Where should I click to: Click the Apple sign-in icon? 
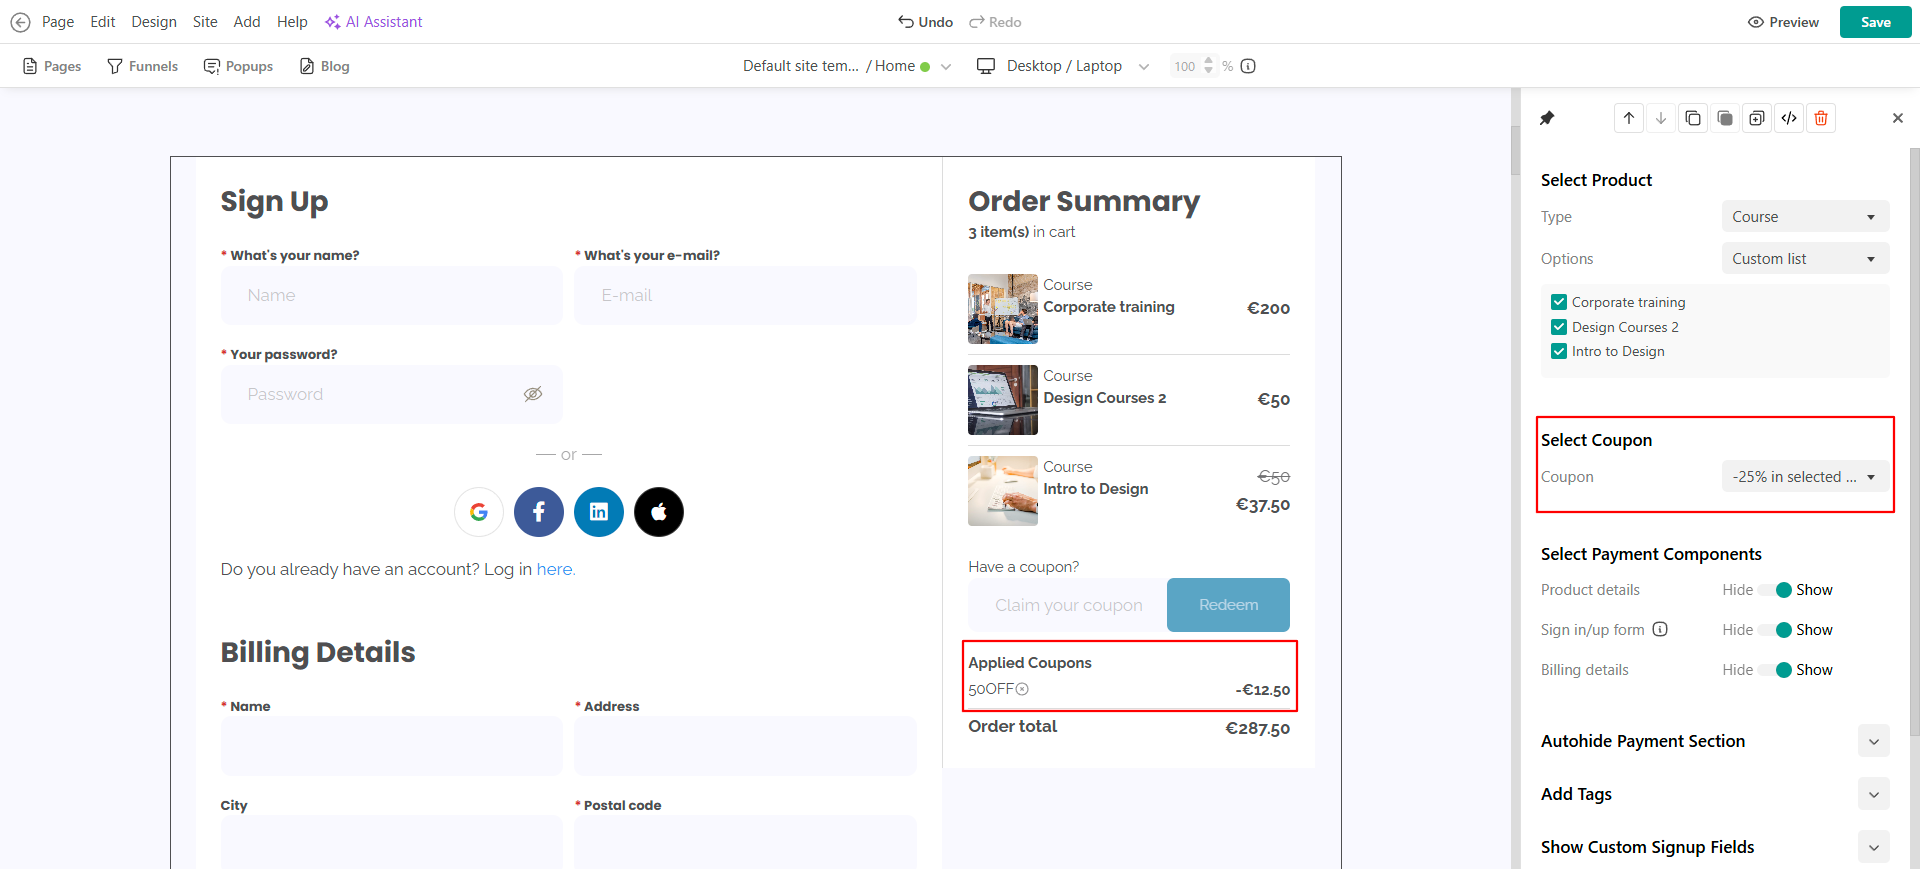pos(659,512)
